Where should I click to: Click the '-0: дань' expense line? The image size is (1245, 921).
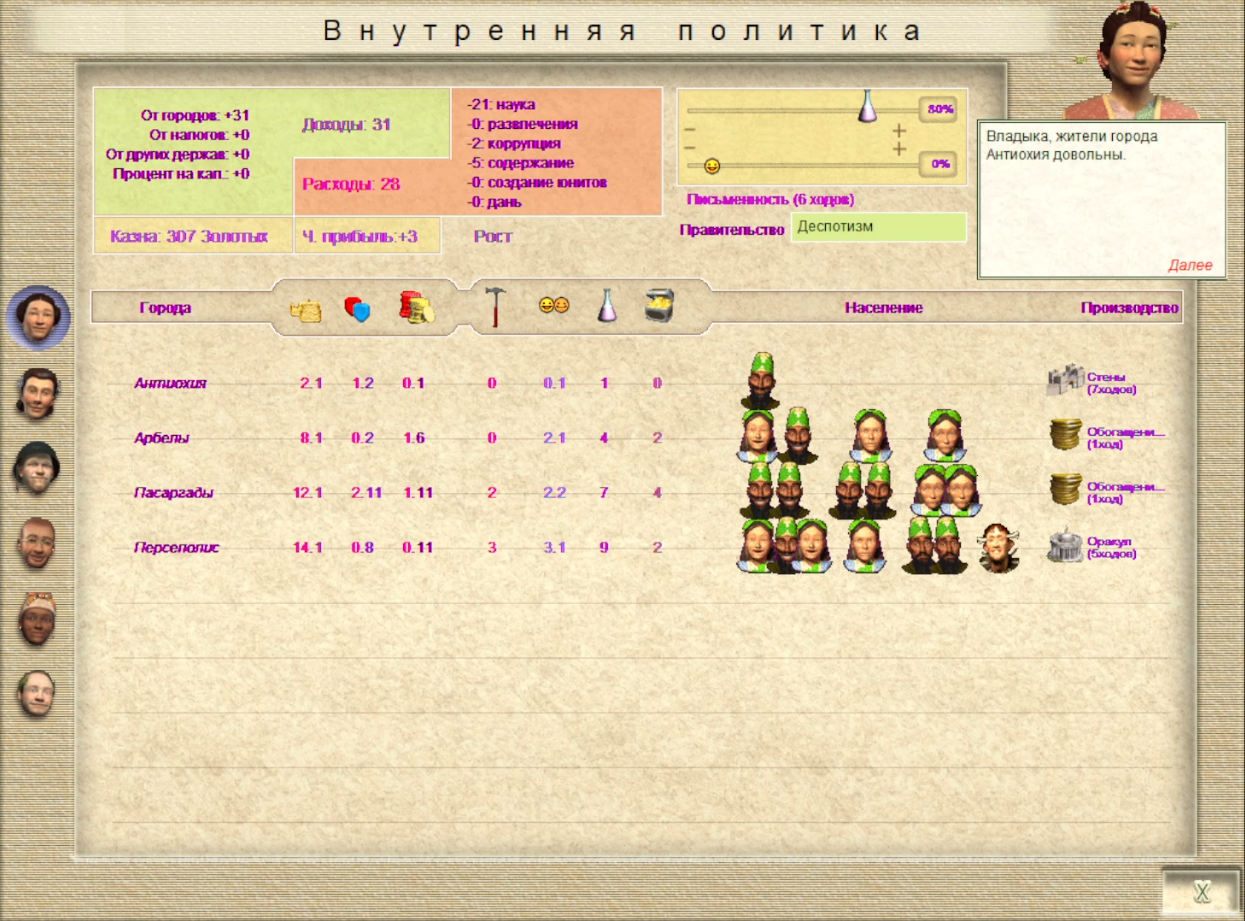click(493, 202)
